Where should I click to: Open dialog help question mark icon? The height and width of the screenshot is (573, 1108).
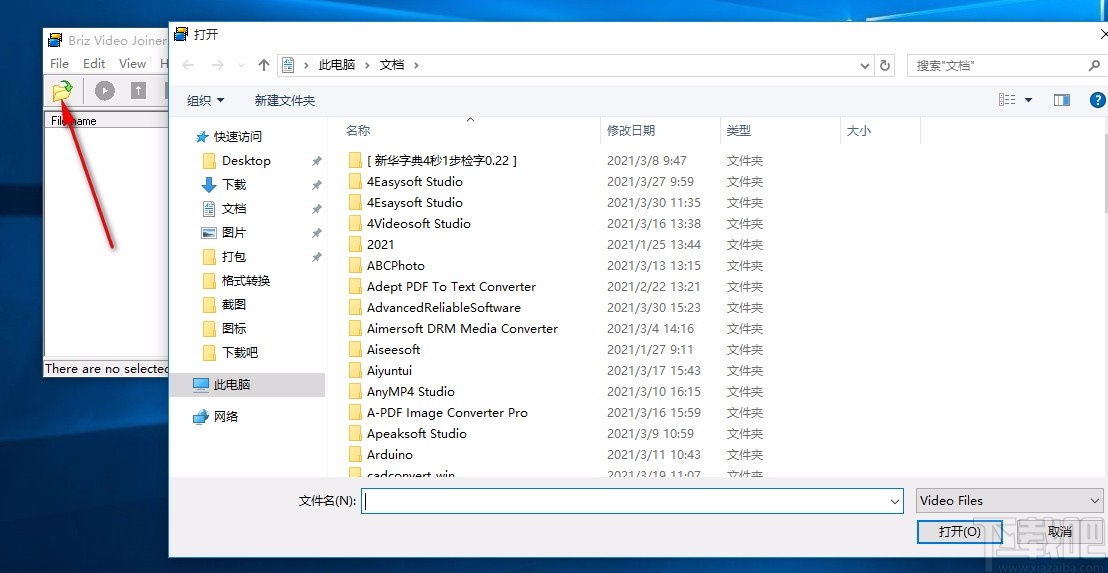click(1097, 100)
